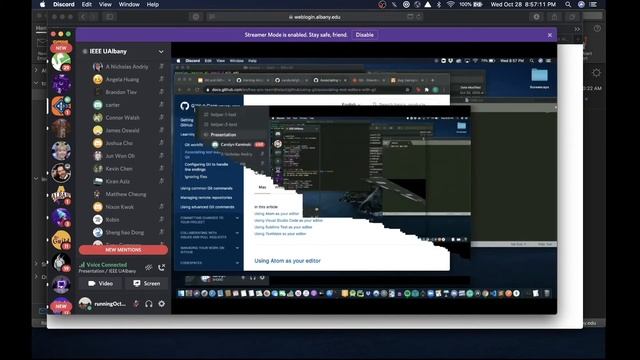Start screen share with Screen button
This screenshot has width=640, height=360.
coord(147,283)
